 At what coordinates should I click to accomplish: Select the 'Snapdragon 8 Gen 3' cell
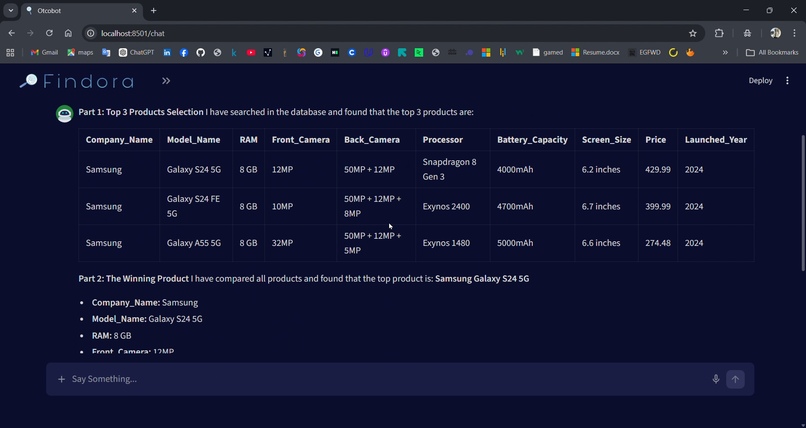[x=452, y=170]
